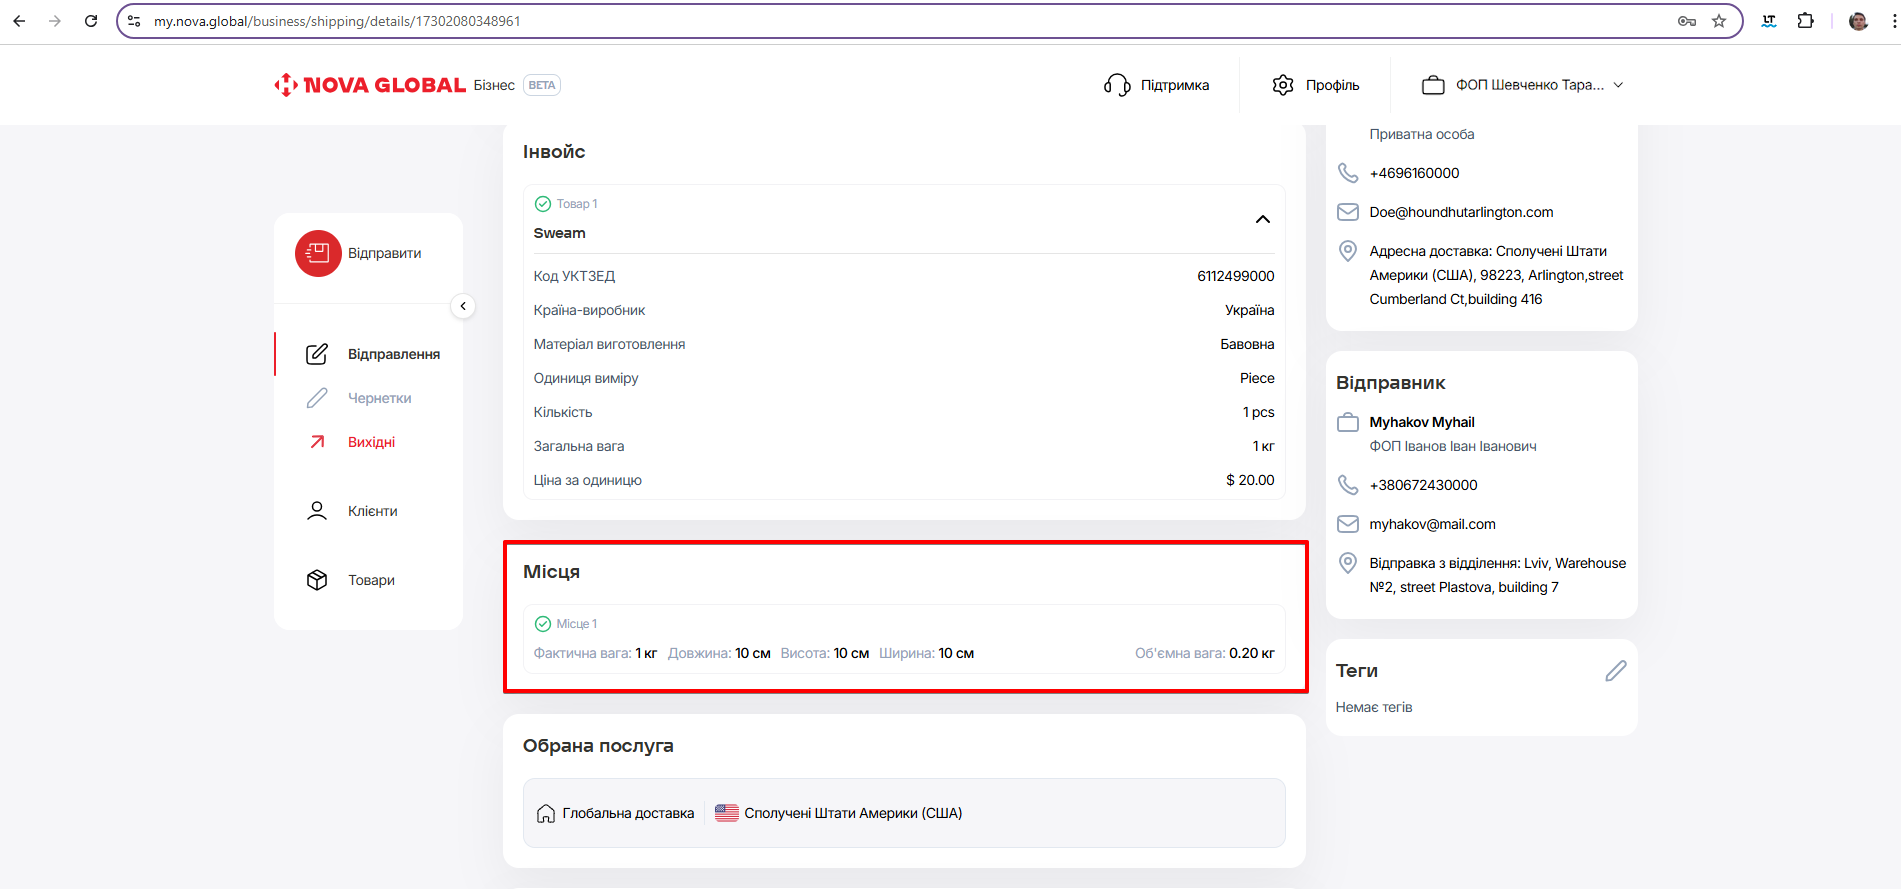
Task: Open the Чернетки drafts menu item
Action: pyautogui.click(x=379, y=398)
